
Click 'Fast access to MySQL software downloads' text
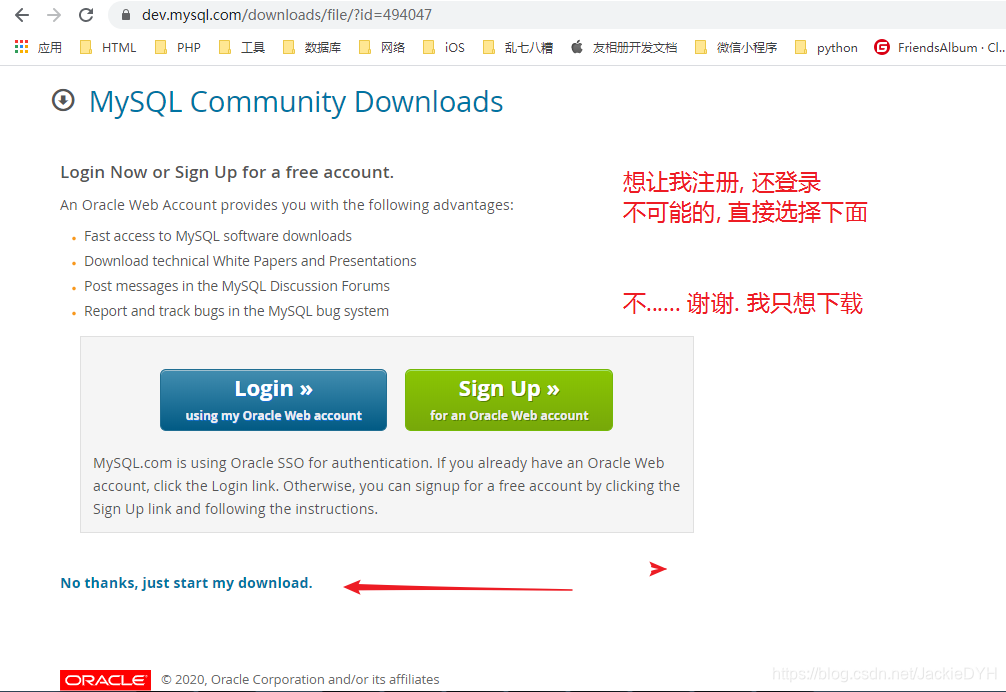pyautogui.click(x=217, y=236)
